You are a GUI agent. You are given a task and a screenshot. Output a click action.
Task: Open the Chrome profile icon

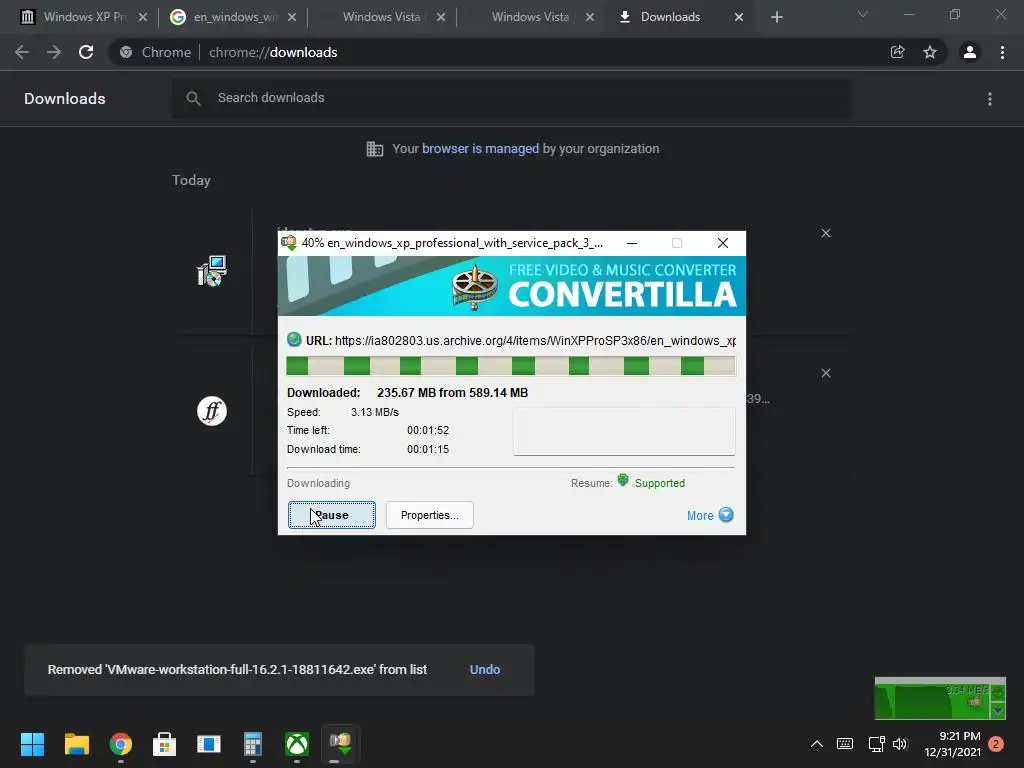click(970, 52)
